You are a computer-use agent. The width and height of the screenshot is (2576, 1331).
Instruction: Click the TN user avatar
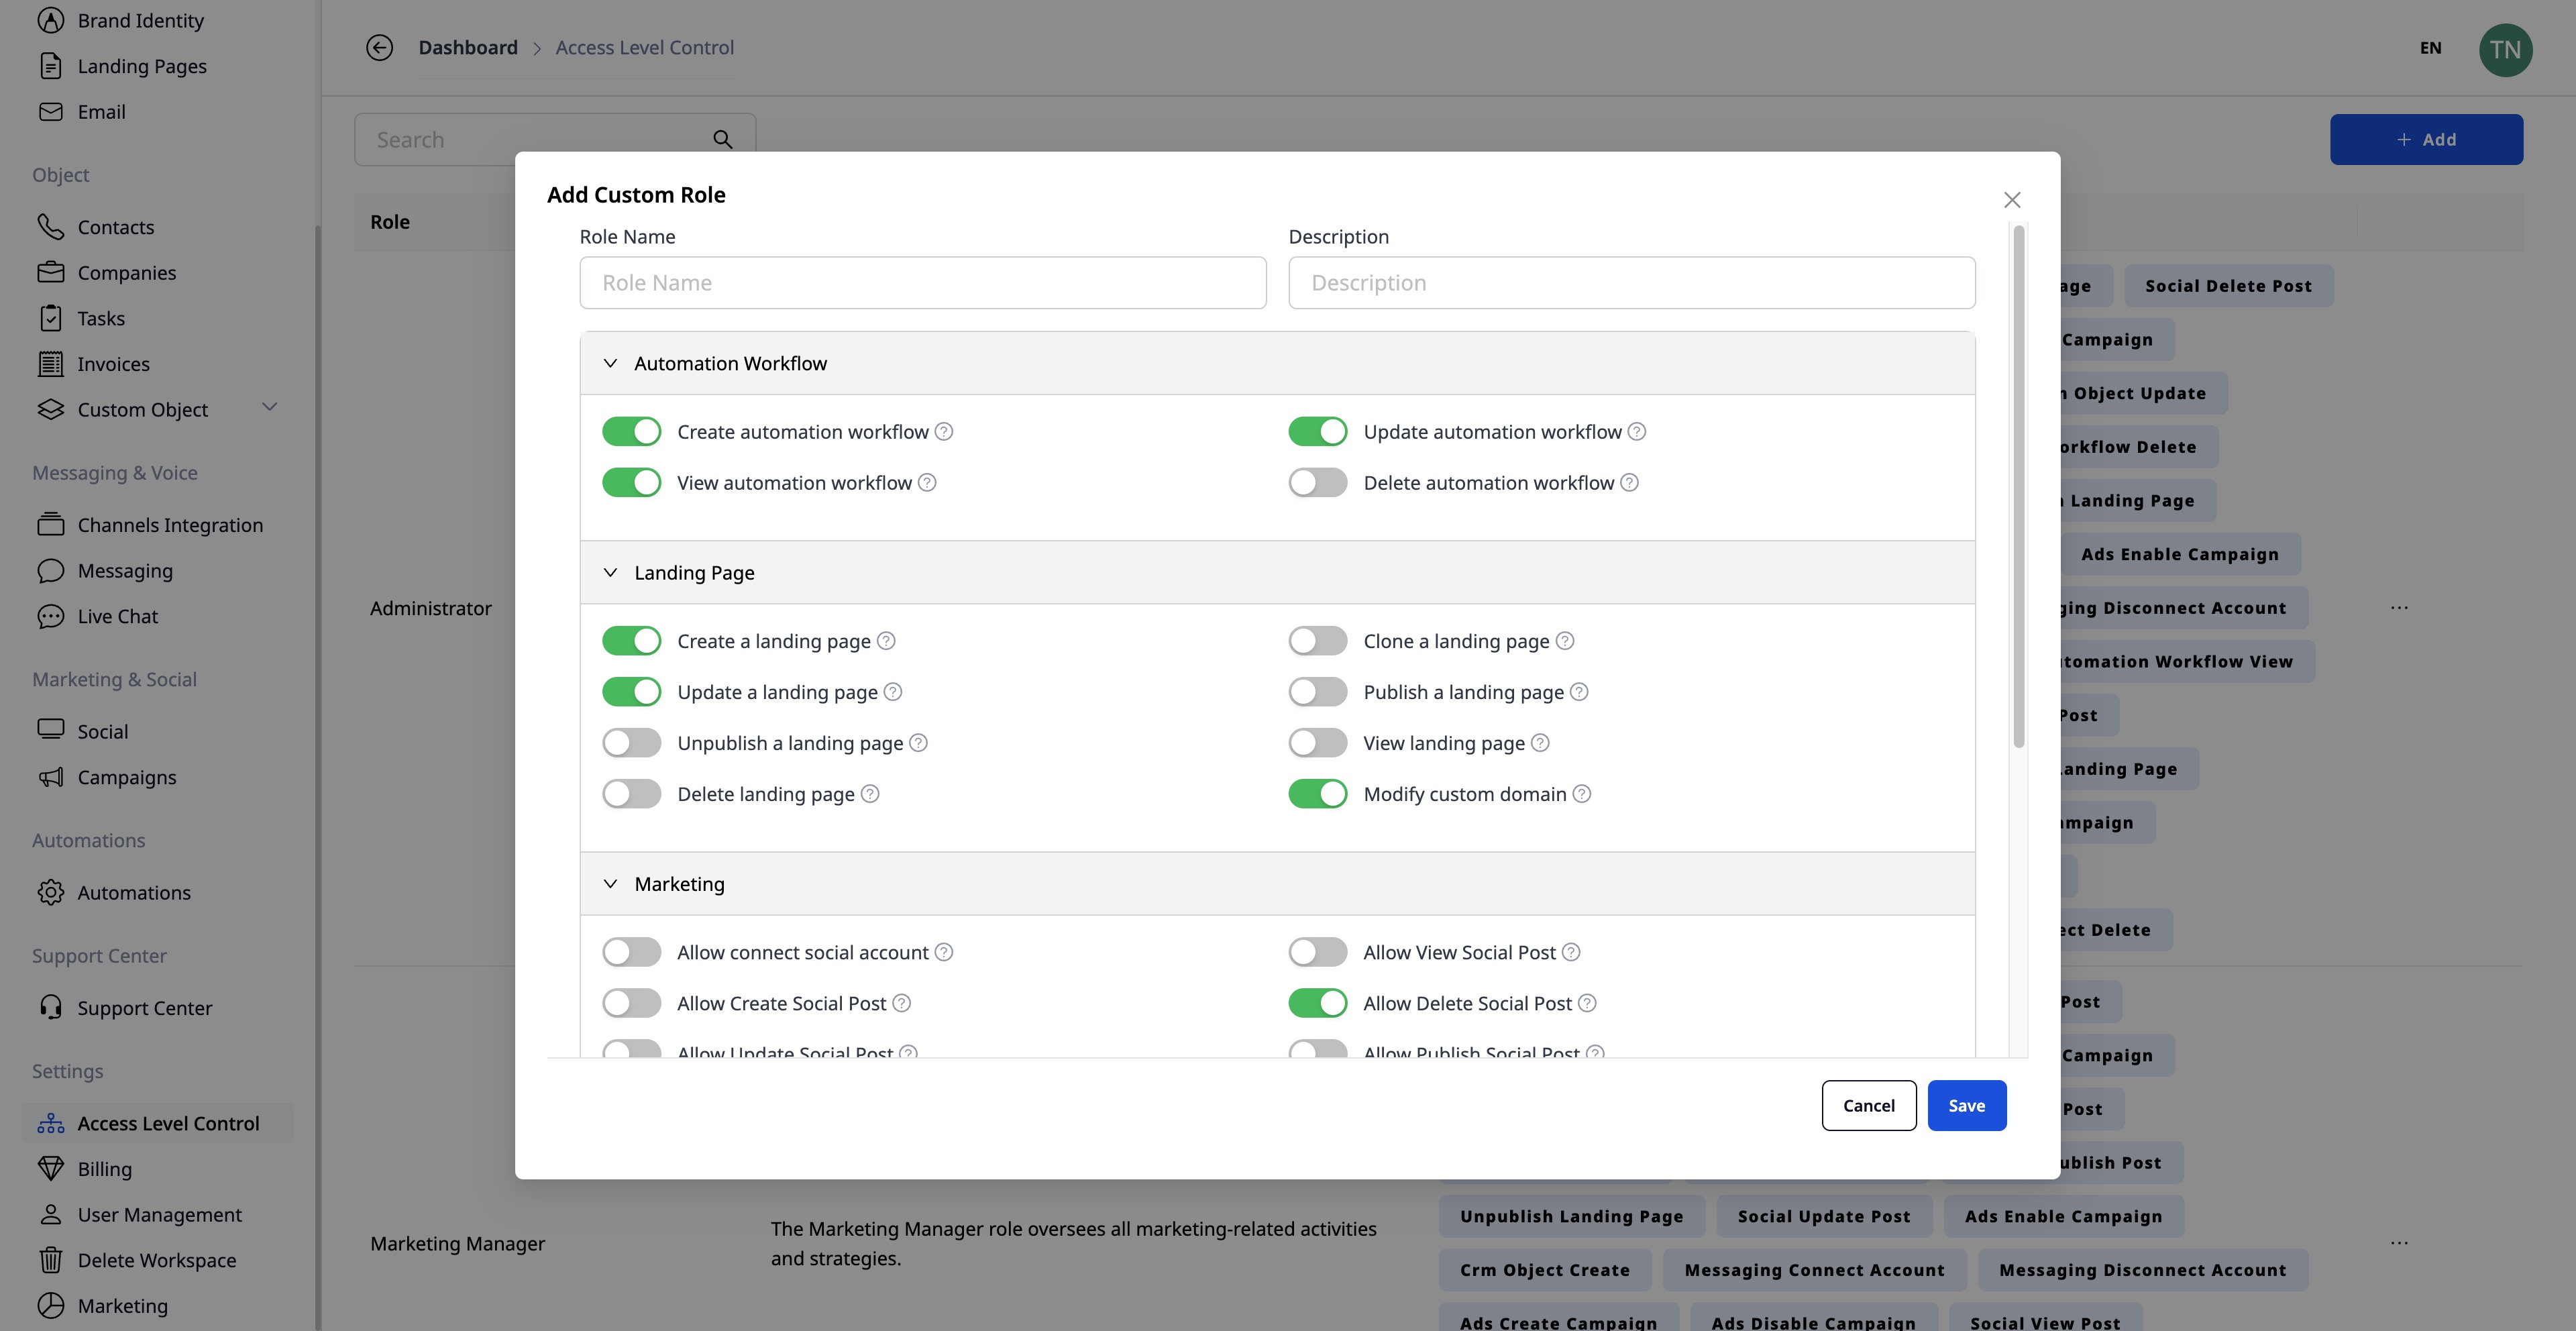tap(2504, 50)
